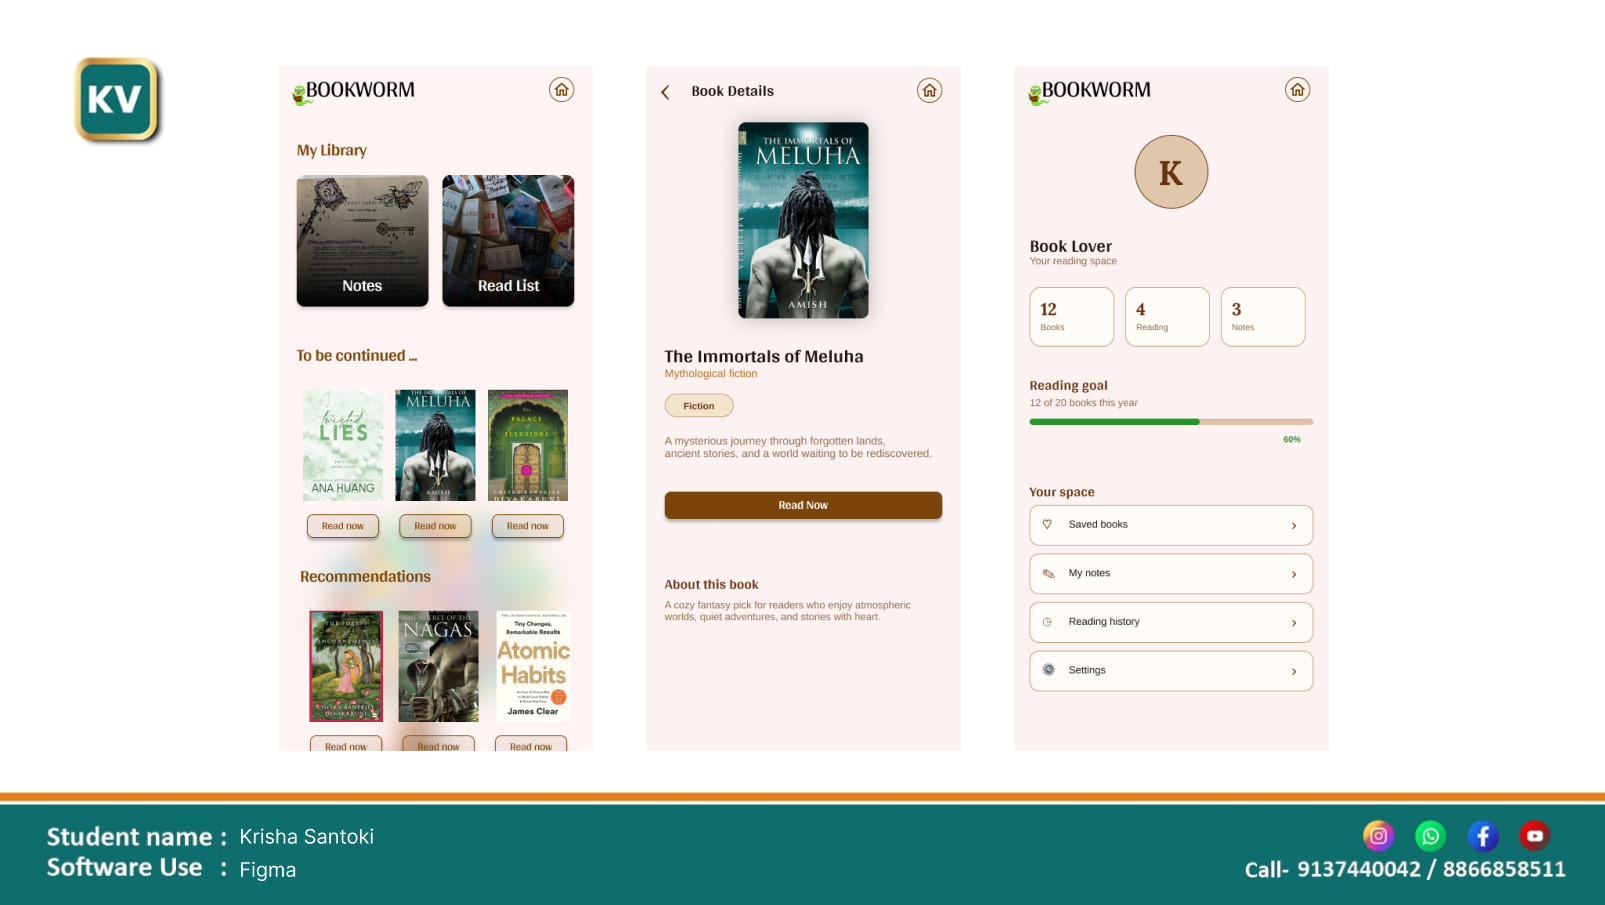Click the Recommendations heading
Screen dimensions: 1605x905
click(x=365, y=577)
